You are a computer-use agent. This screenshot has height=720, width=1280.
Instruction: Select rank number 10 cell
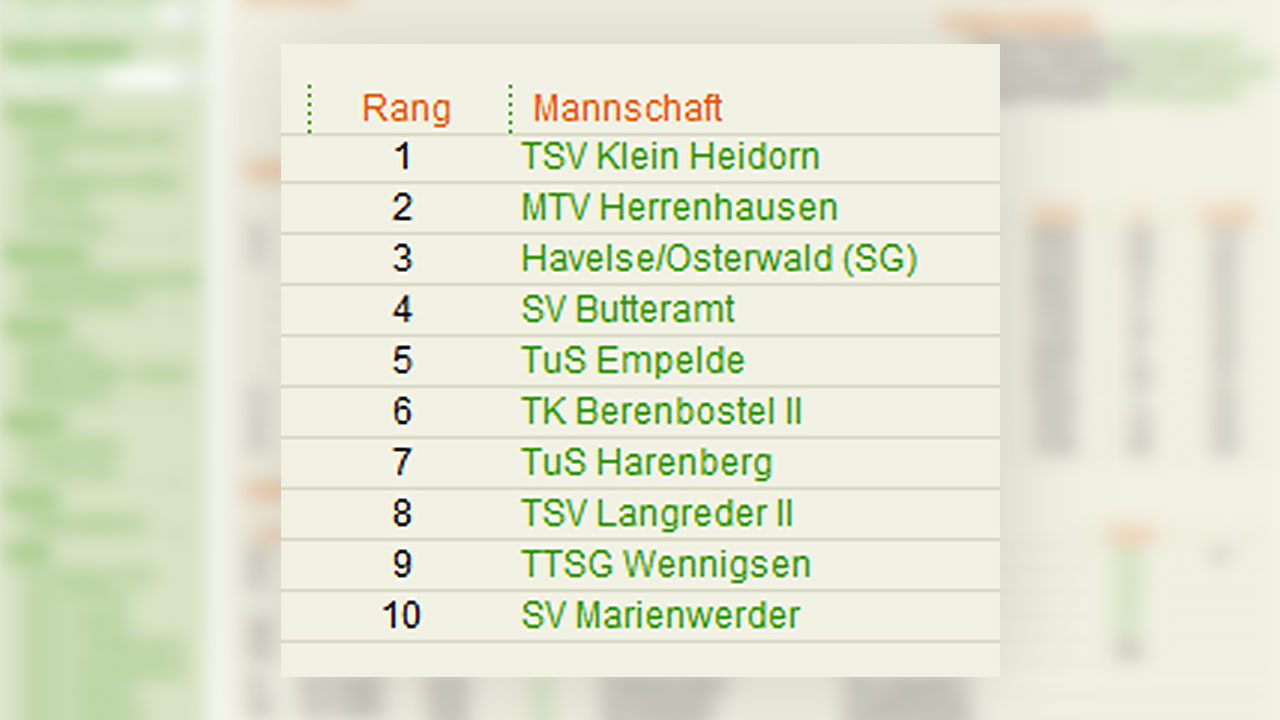[402, 616]
